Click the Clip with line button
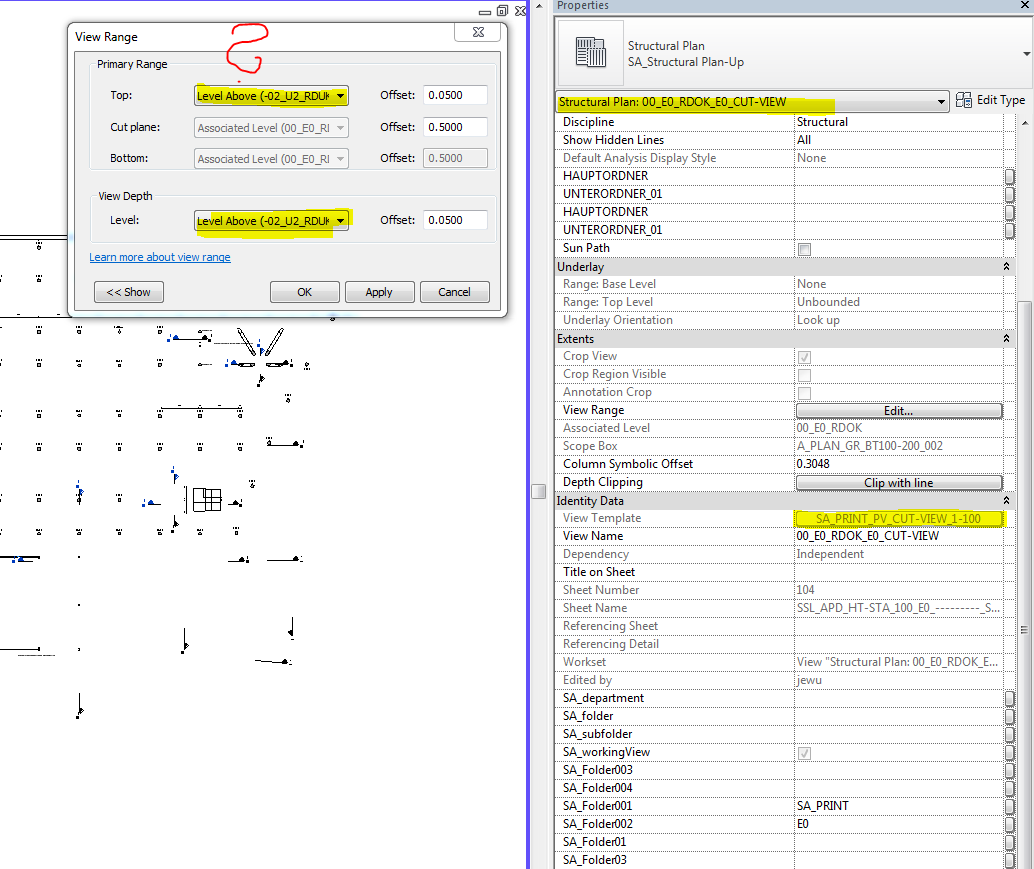 898,483
